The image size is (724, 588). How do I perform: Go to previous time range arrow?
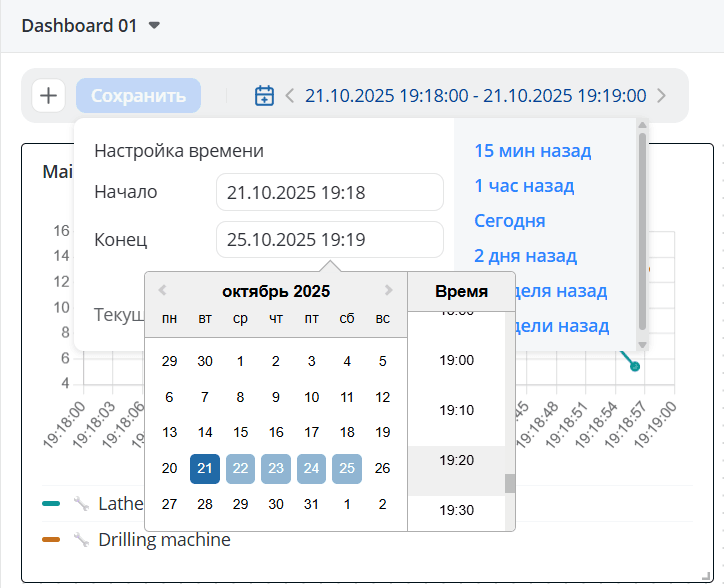pos(290,96)
